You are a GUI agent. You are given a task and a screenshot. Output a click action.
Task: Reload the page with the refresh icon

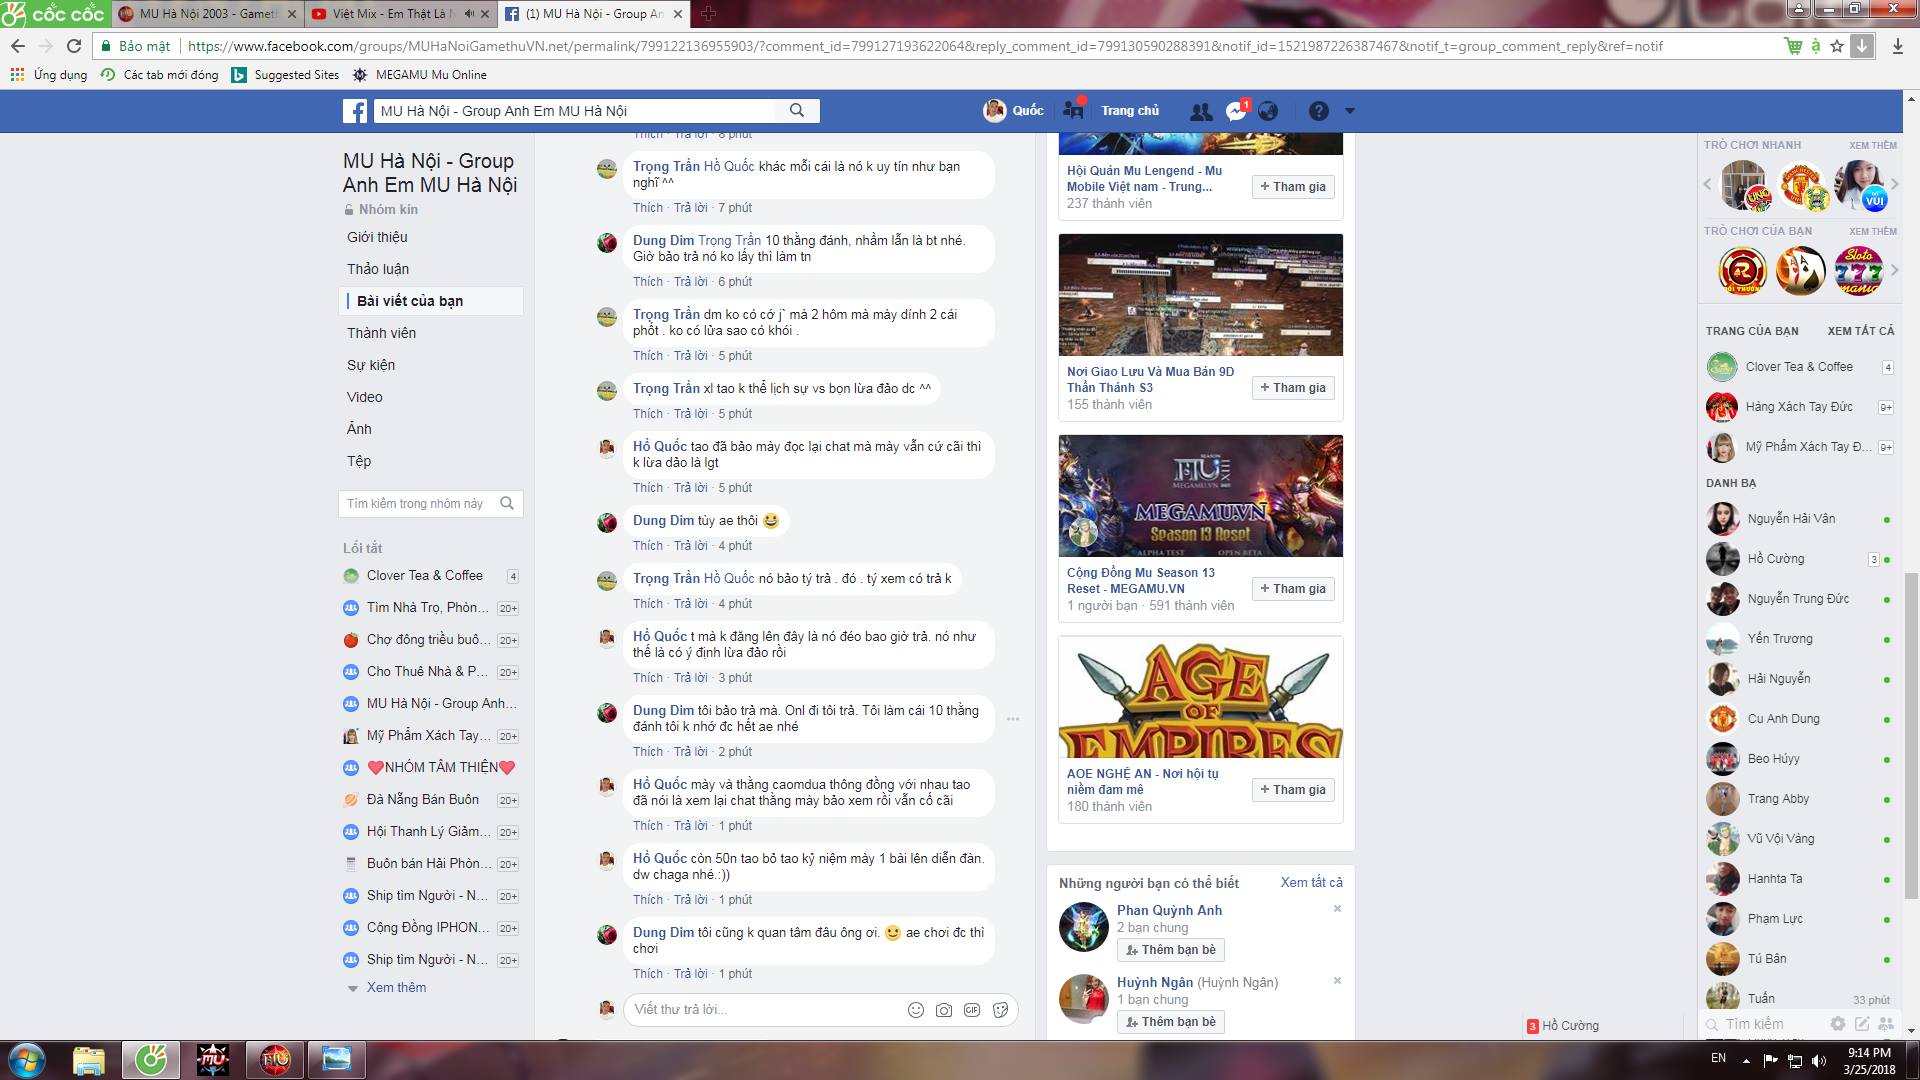point(73,46)
